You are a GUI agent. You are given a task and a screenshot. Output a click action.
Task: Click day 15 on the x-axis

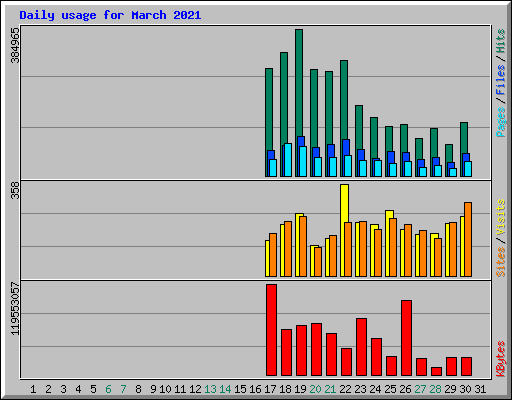point(240,389)
